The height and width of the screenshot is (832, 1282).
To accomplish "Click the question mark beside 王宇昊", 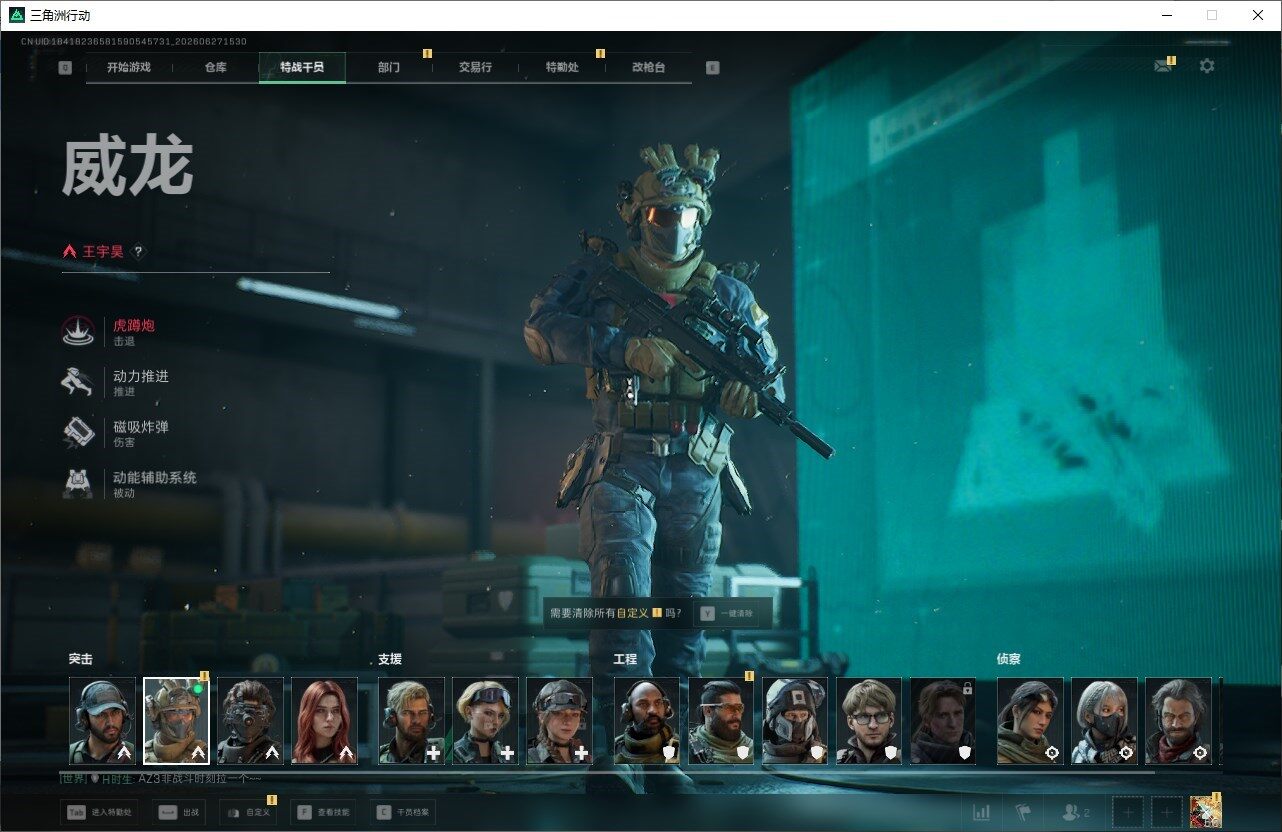I will click(x=138, y=252).
